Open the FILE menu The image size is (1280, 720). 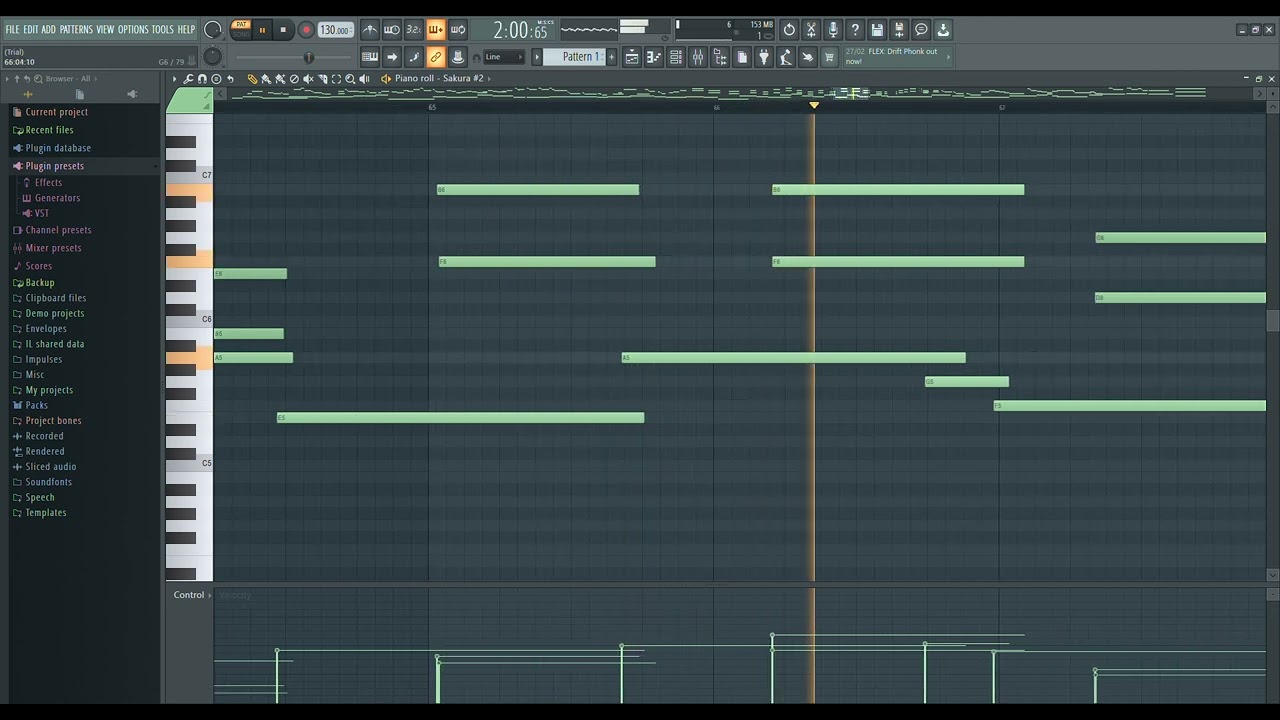[x=13, y=30]
